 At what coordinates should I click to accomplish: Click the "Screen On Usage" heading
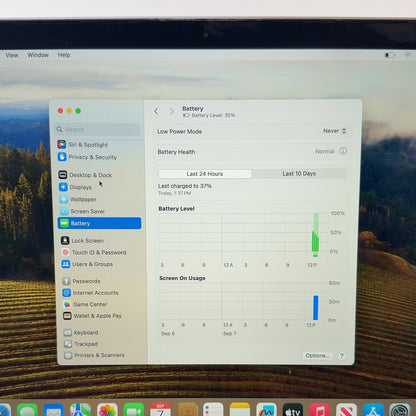182,278
